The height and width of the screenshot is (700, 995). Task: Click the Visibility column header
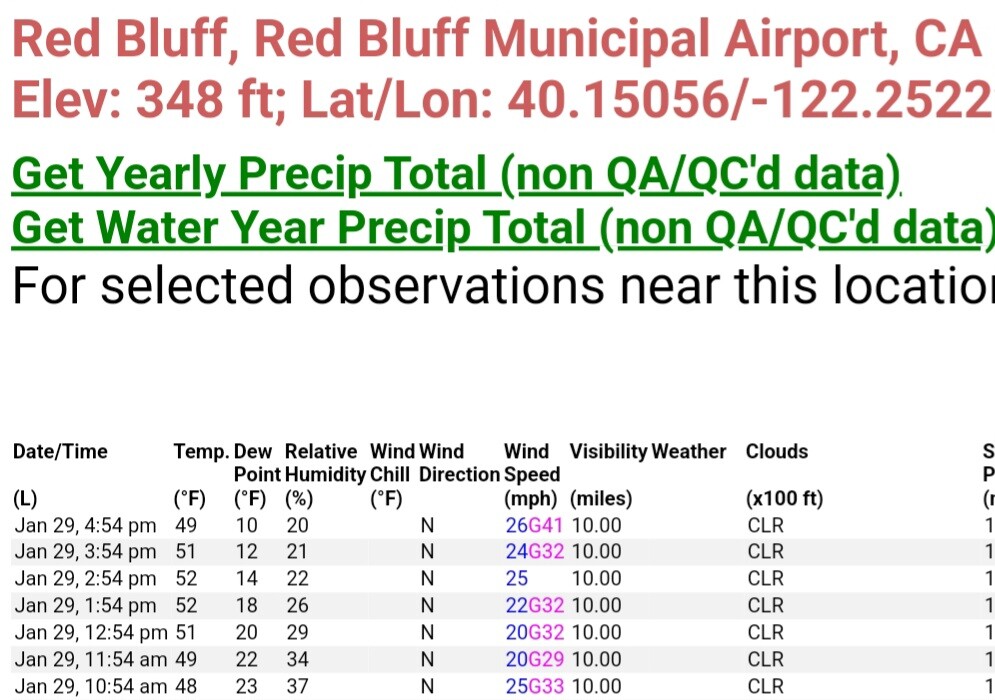(x=609, y=451)
